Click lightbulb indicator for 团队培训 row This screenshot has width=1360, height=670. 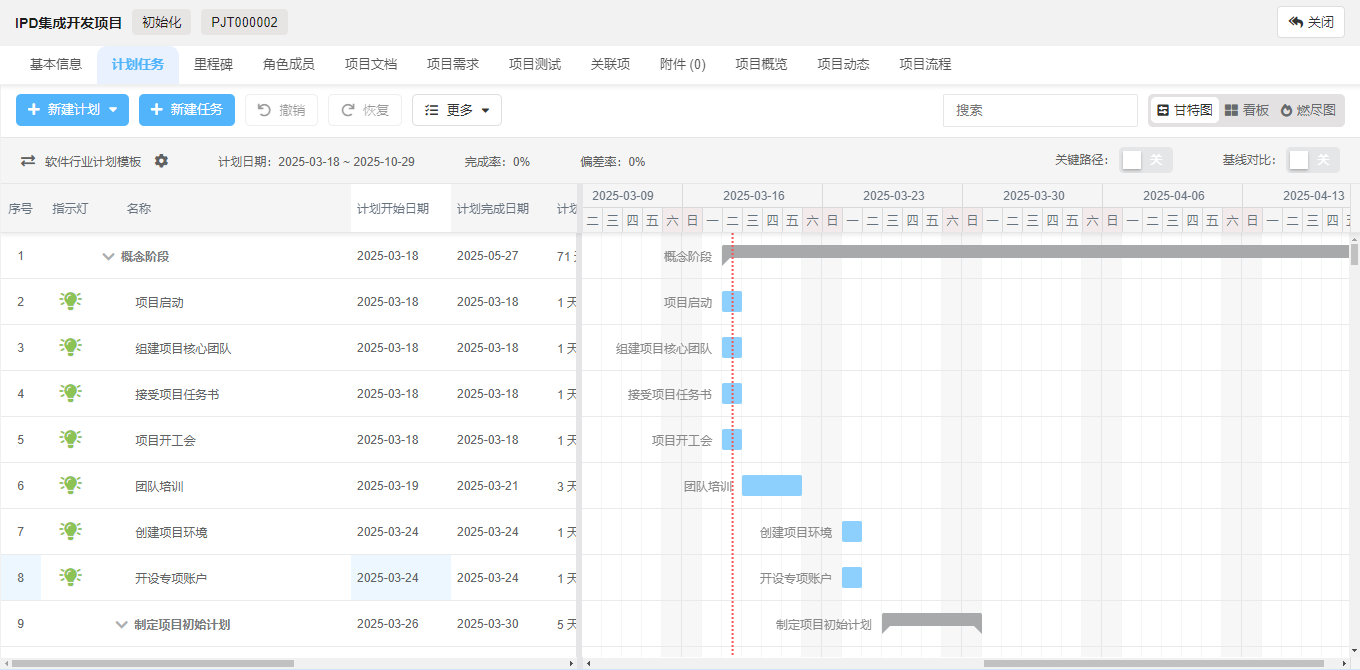coord(70,485)
